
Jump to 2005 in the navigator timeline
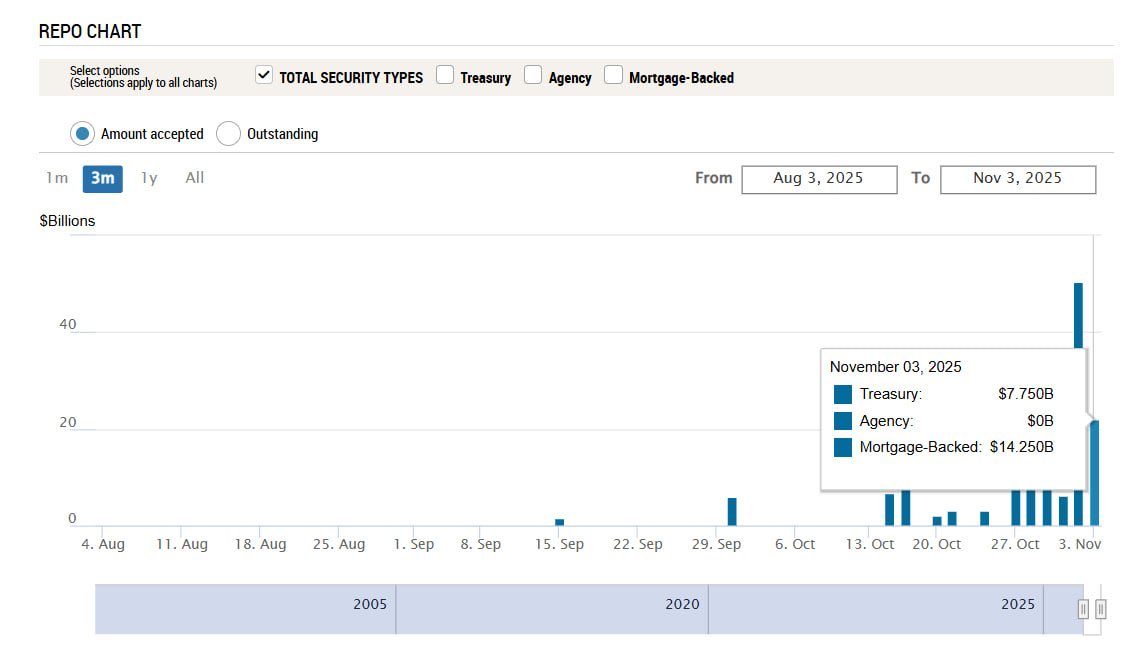(370, 604)
